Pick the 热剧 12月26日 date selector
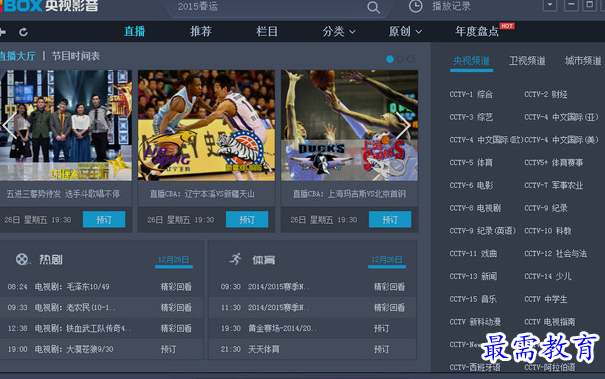Image resolution: width=605 pixels, height=379 pixels. 174,260
